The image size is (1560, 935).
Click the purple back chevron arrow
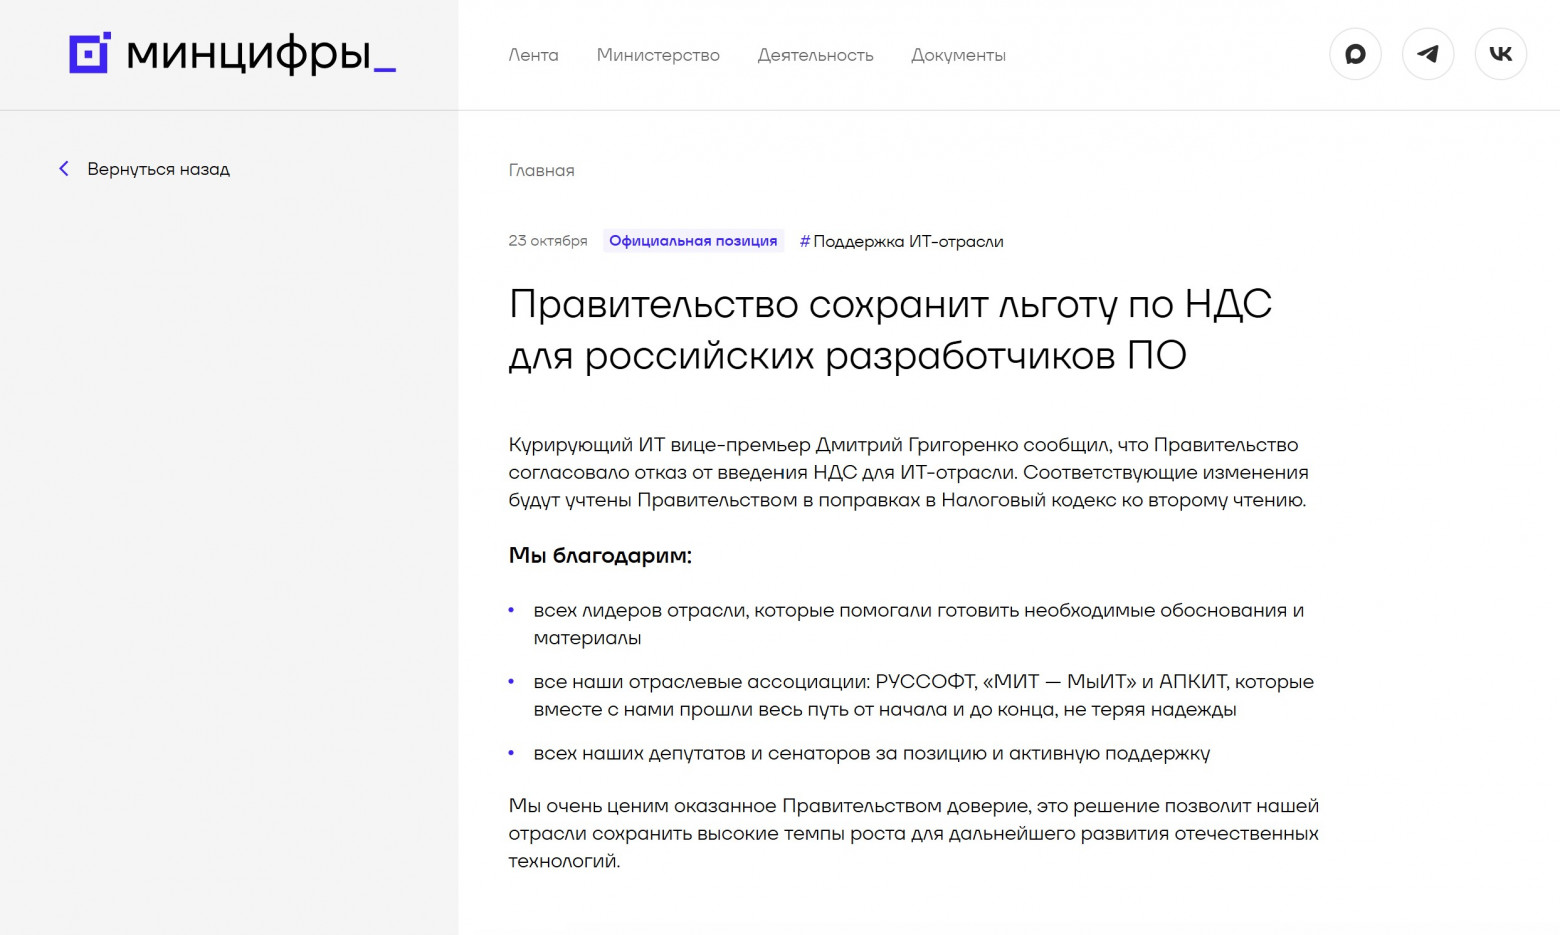(x=64, y=169)
